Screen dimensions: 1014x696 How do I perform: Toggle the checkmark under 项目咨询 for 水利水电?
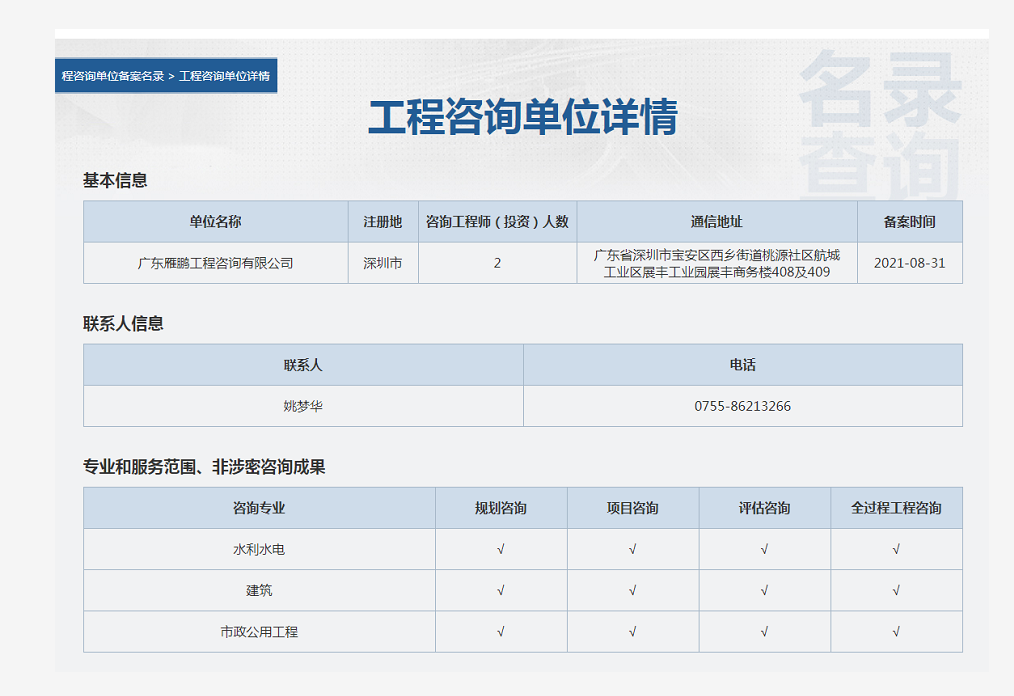coord(632,549)
